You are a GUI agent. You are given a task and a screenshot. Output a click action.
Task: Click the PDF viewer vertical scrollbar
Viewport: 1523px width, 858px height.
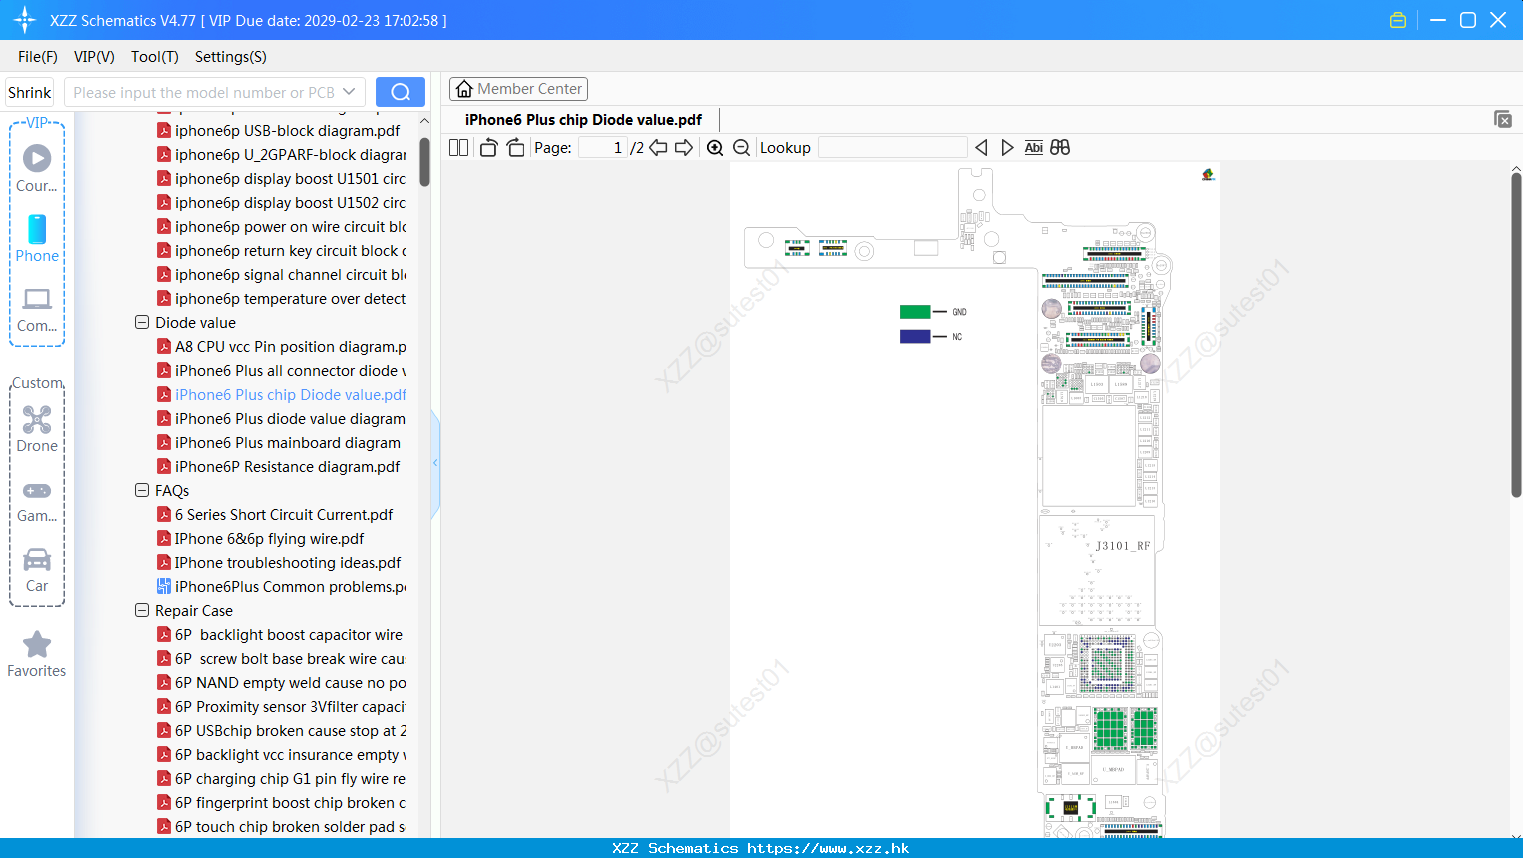click(1516, 335)
